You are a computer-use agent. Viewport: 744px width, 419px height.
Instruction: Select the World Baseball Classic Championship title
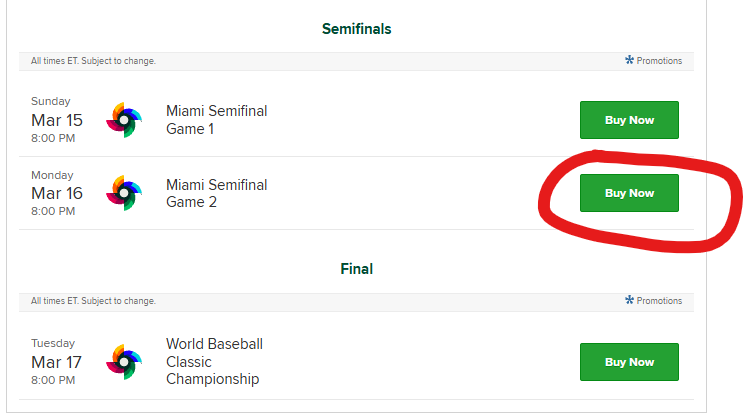pyautogui.click(x=214, y=362)
